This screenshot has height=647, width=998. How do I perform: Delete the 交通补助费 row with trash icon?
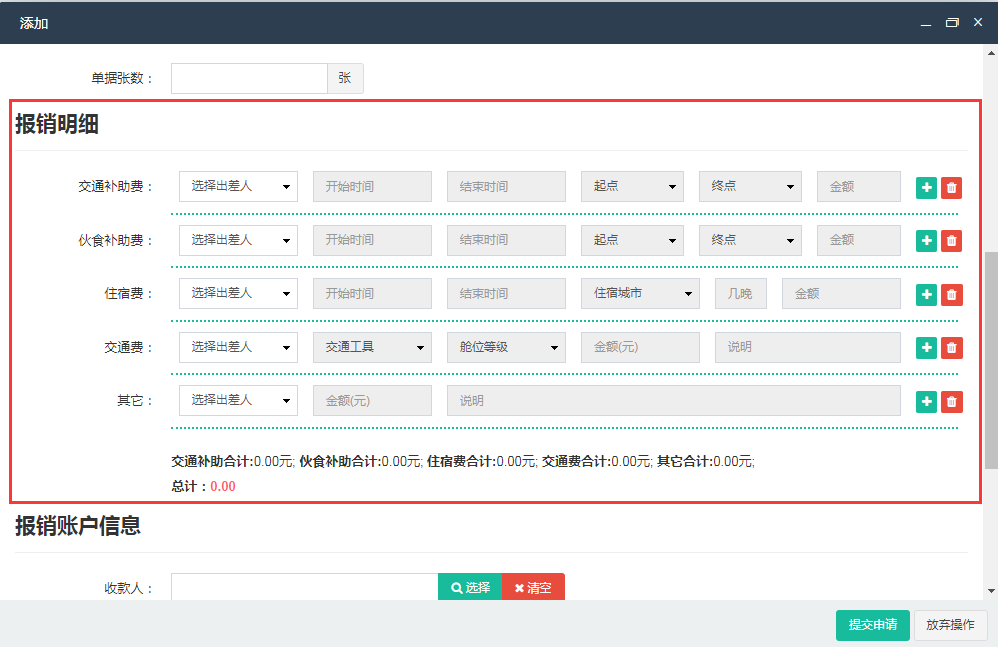pos(952,188)
